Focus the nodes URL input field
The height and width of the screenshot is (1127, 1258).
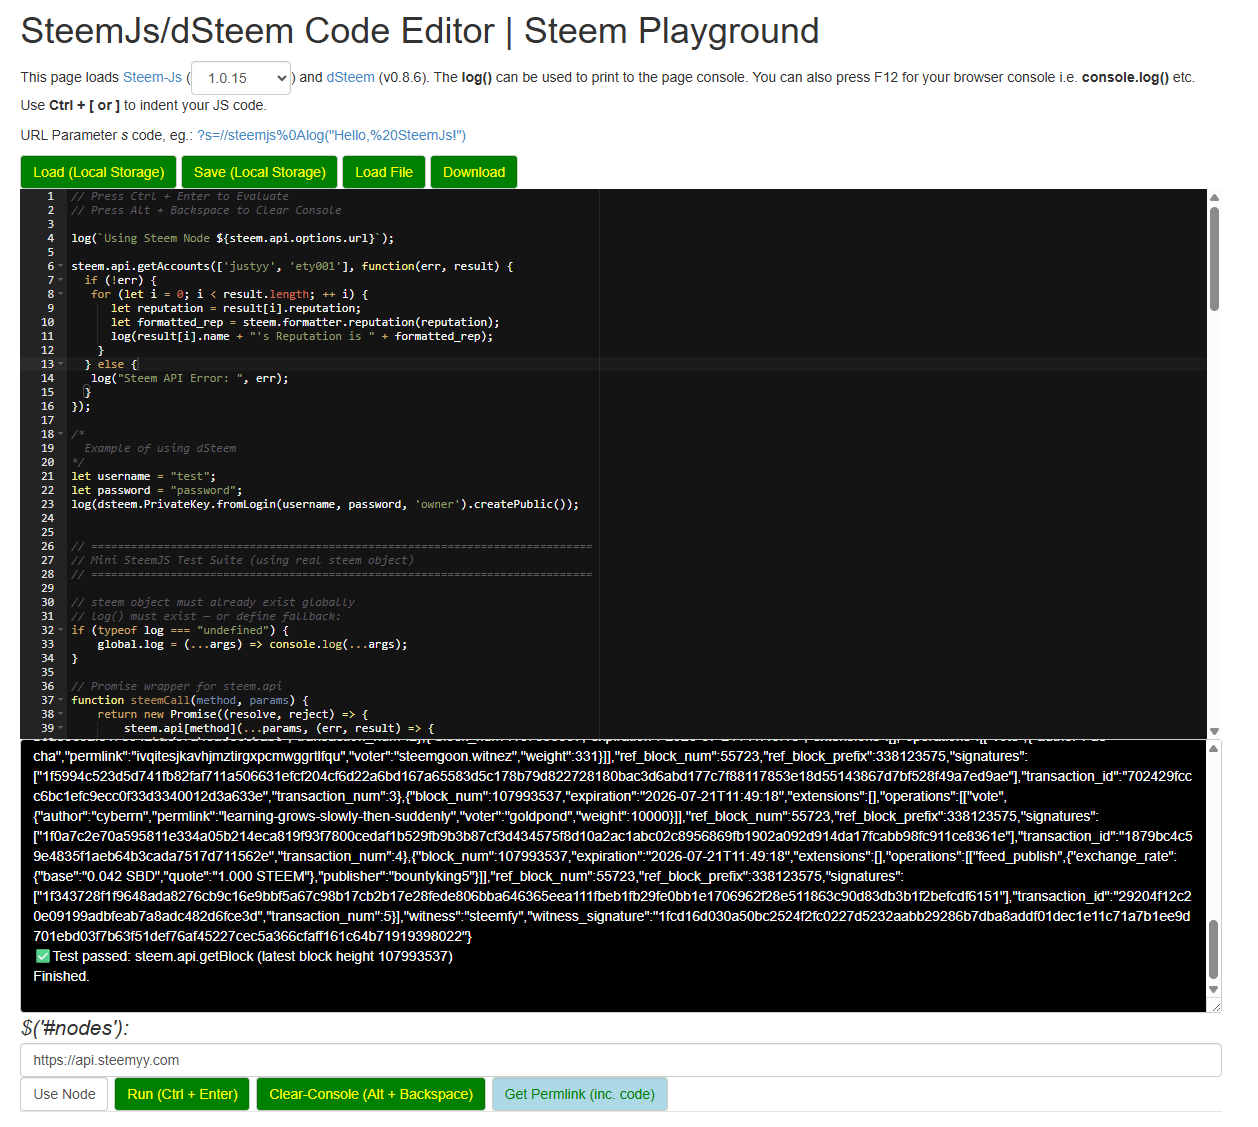621,1060
